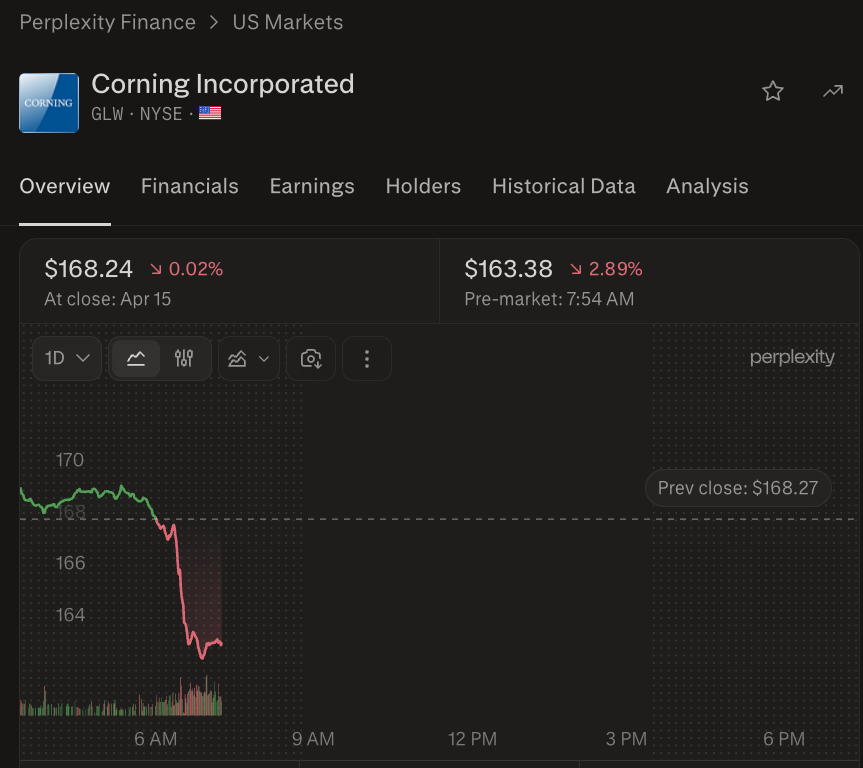Select the Analysis tab
The image size is (863, 768).
(x=707, y=186)
